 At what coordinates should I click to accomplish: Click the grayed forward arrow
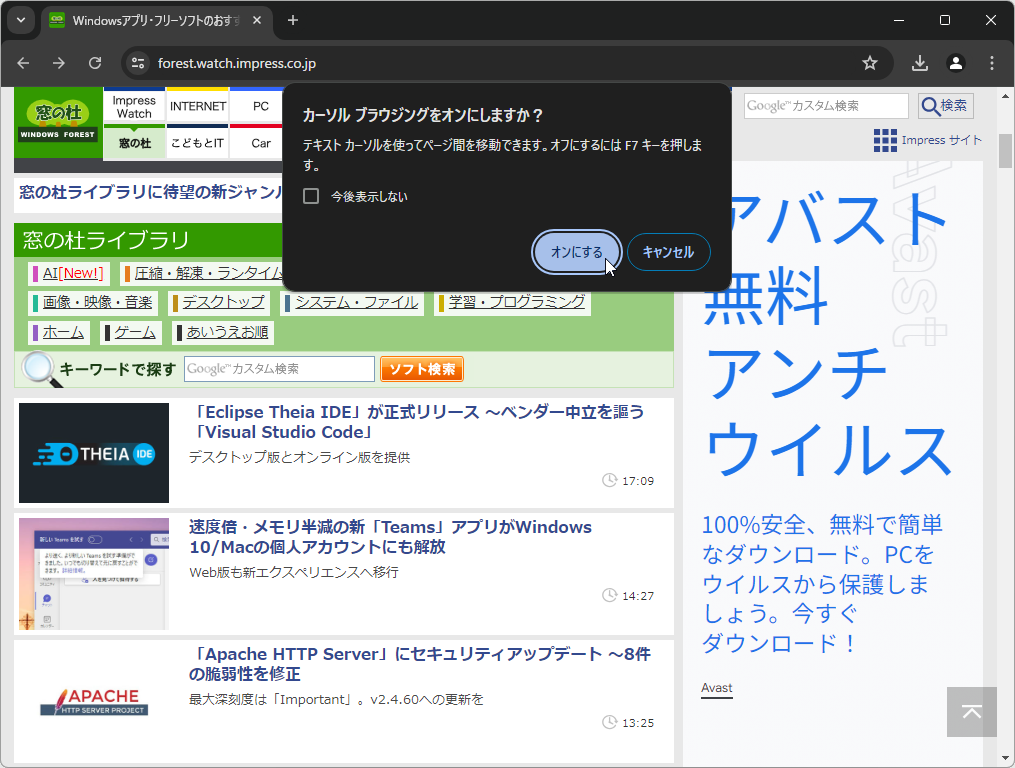point(59,62)
